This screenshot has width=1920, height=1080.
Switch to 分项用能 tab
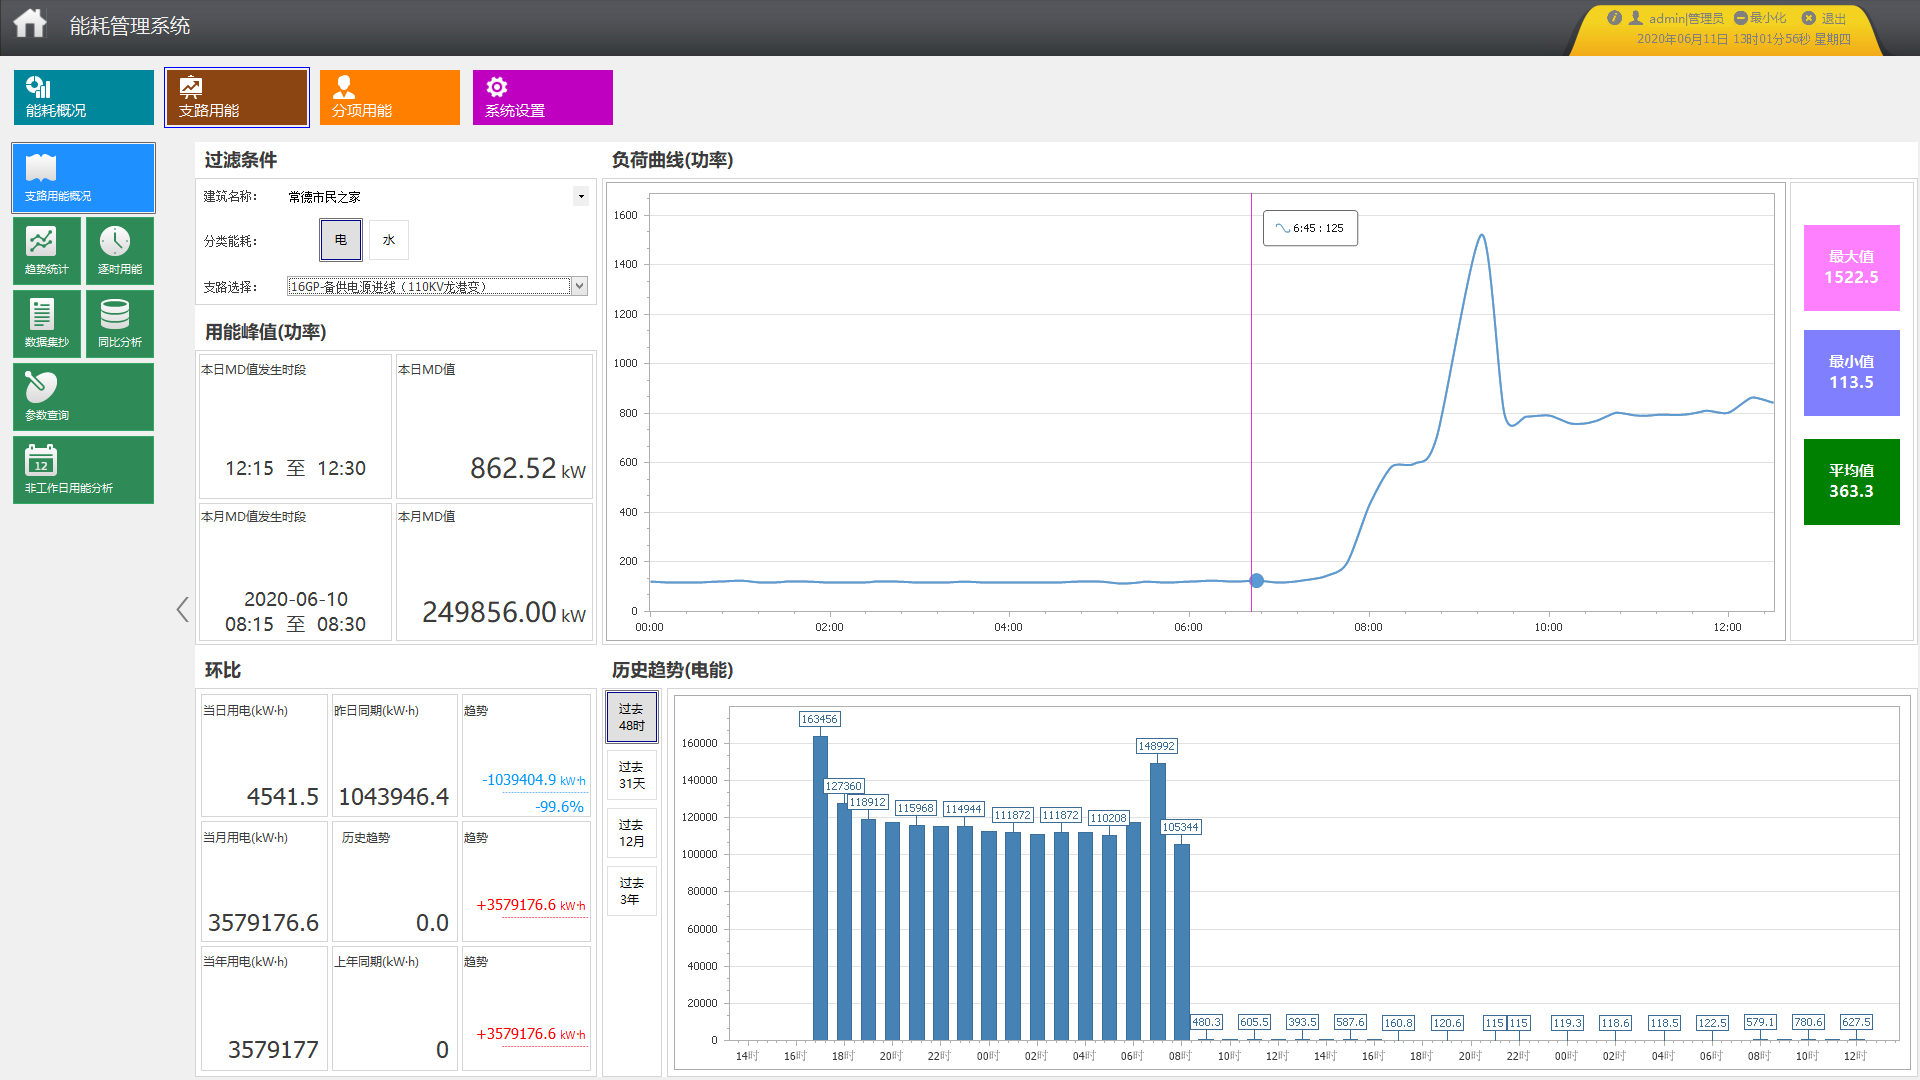tap(389, 97)
